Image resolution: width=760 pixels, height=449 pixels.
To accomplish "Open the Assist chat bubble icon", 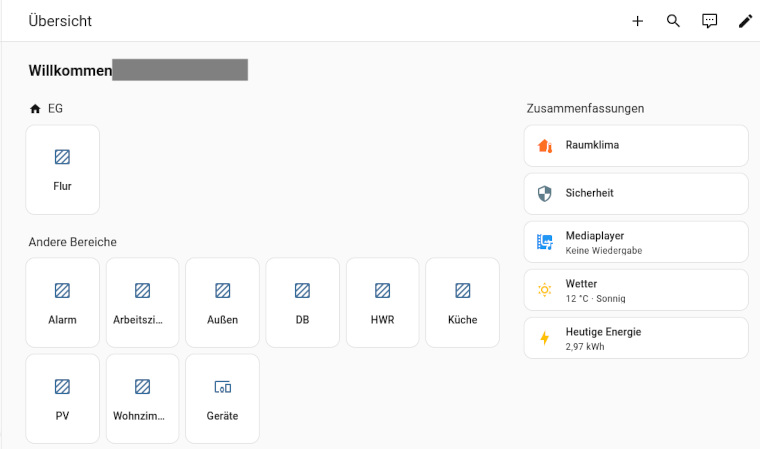I will (709, 21).
